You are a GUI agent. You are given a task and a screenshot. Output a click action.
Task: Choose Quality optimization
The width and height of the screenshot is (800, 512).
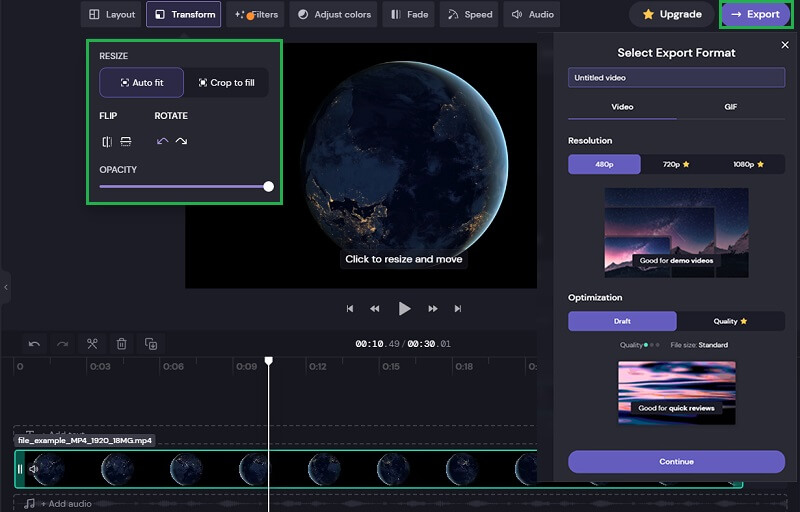click(x=731, y=321)
